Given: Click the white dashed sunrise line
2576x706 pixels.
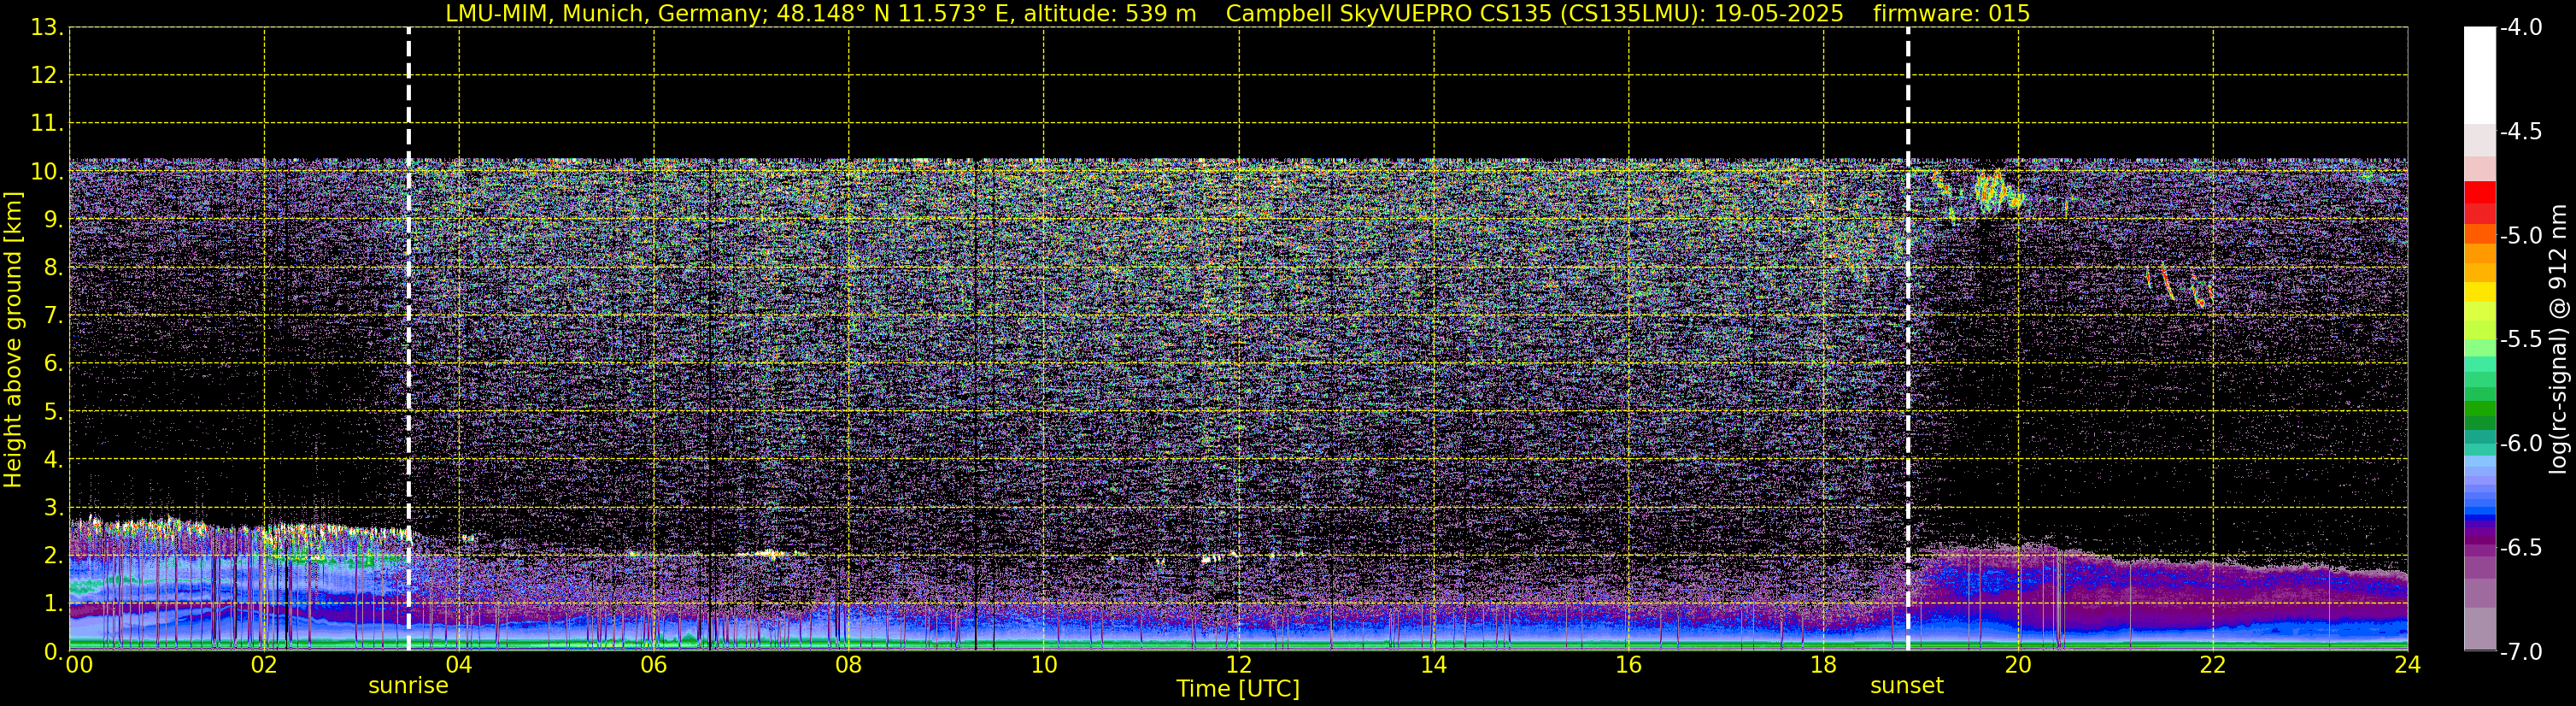Looking at the screenshot, I should (408, 340).
